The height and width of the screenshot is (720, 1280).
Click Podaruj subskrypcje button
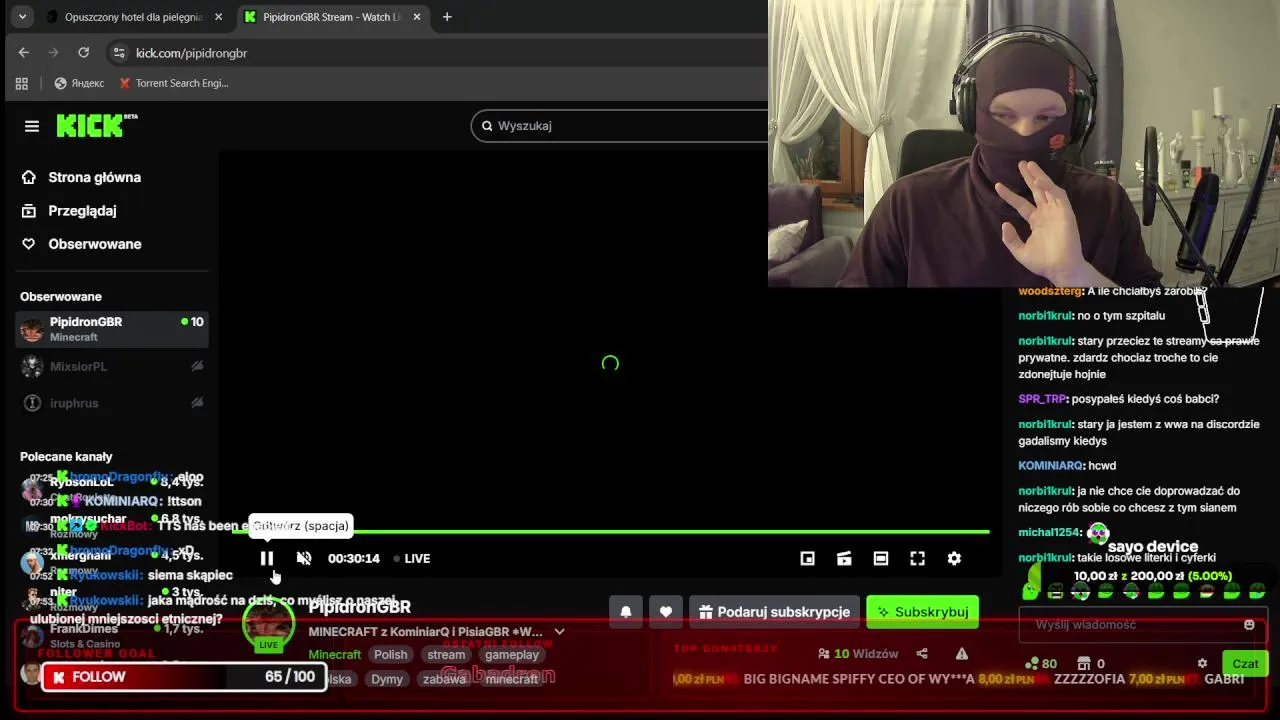coord(775,612)
